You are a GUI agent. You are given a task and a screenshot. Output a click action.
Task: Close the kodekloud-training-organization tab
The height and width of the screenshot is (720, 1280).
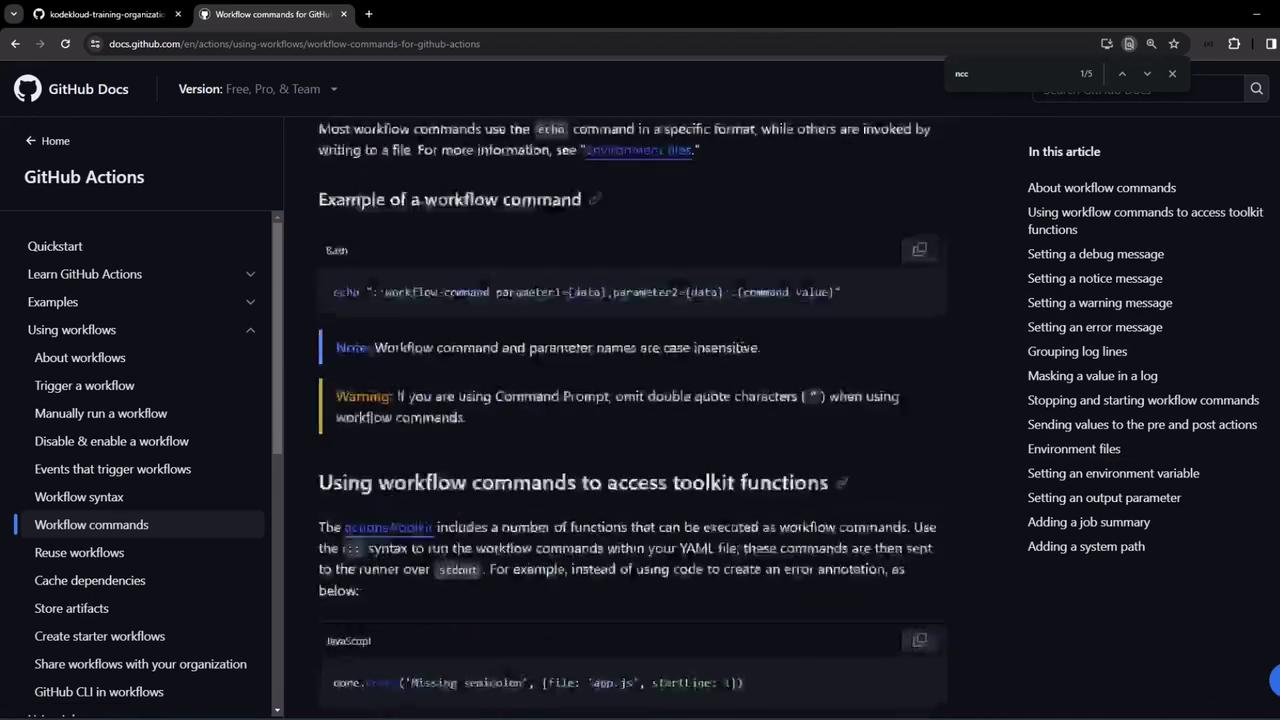click(178, 14)
